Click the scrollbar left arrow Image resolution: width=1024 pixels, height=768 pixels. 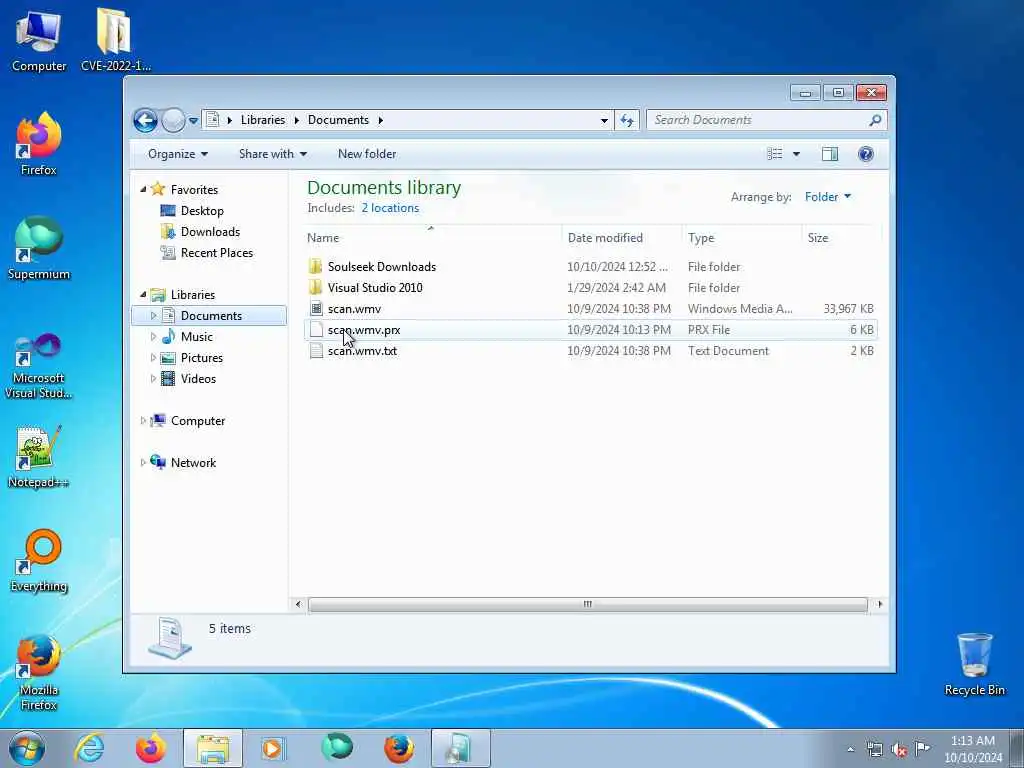click(x=298, y=604)
